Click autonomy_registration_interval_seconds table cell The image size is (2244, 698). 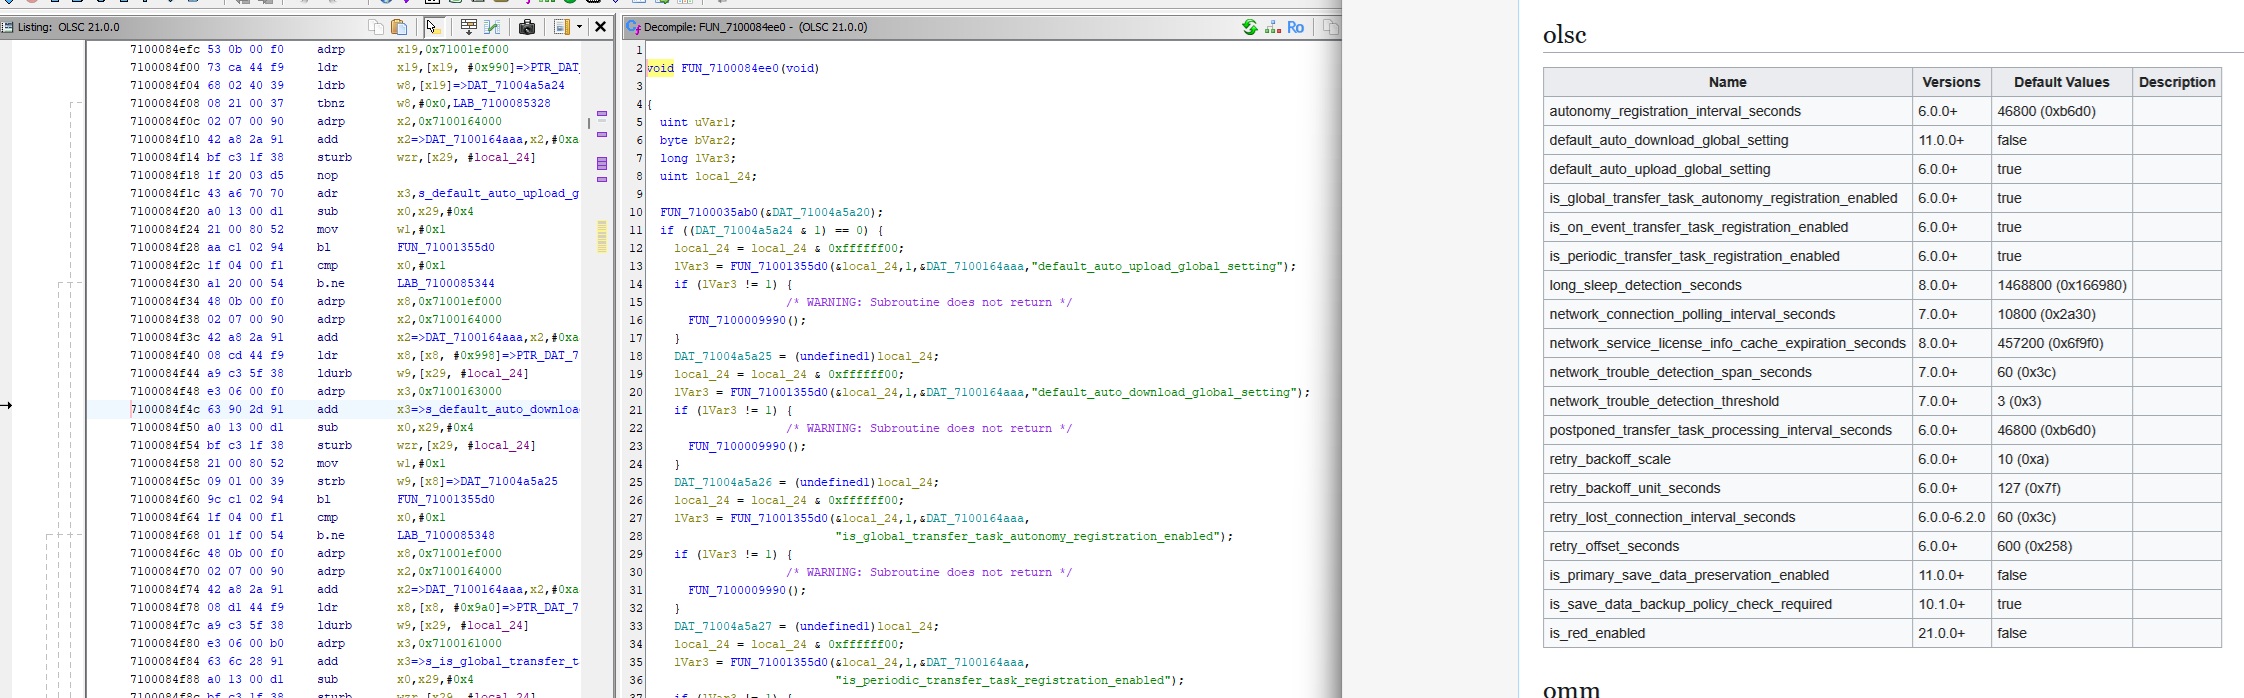(x=1727, y=111)
